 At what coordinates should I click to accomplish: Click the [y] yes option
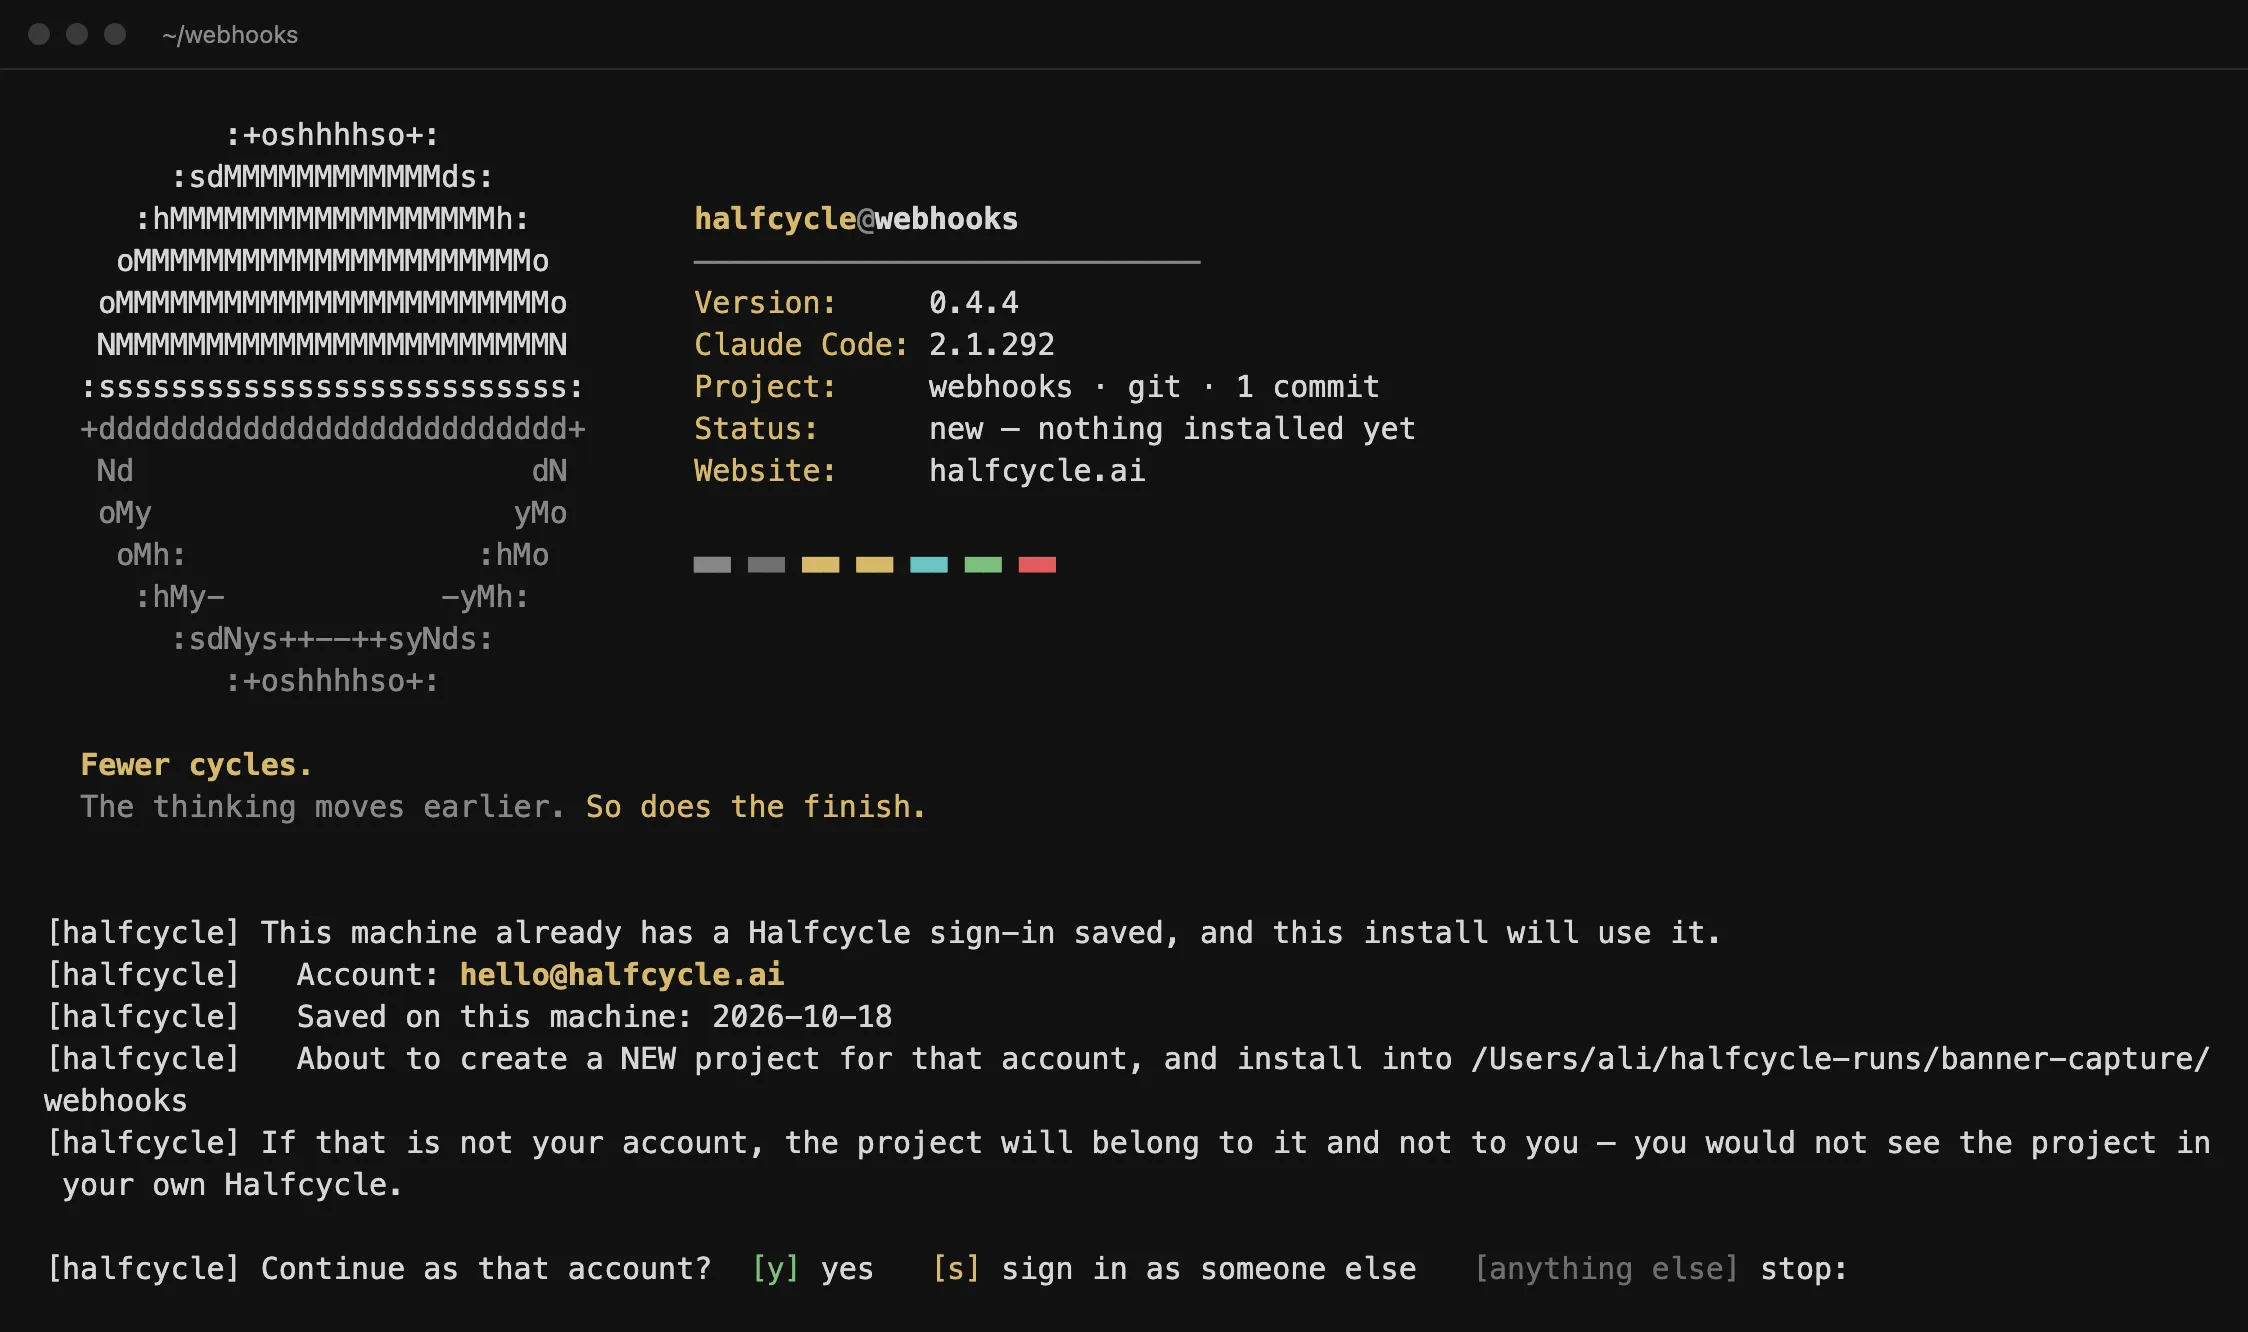pyautogui.click(x=813, y=1269)
